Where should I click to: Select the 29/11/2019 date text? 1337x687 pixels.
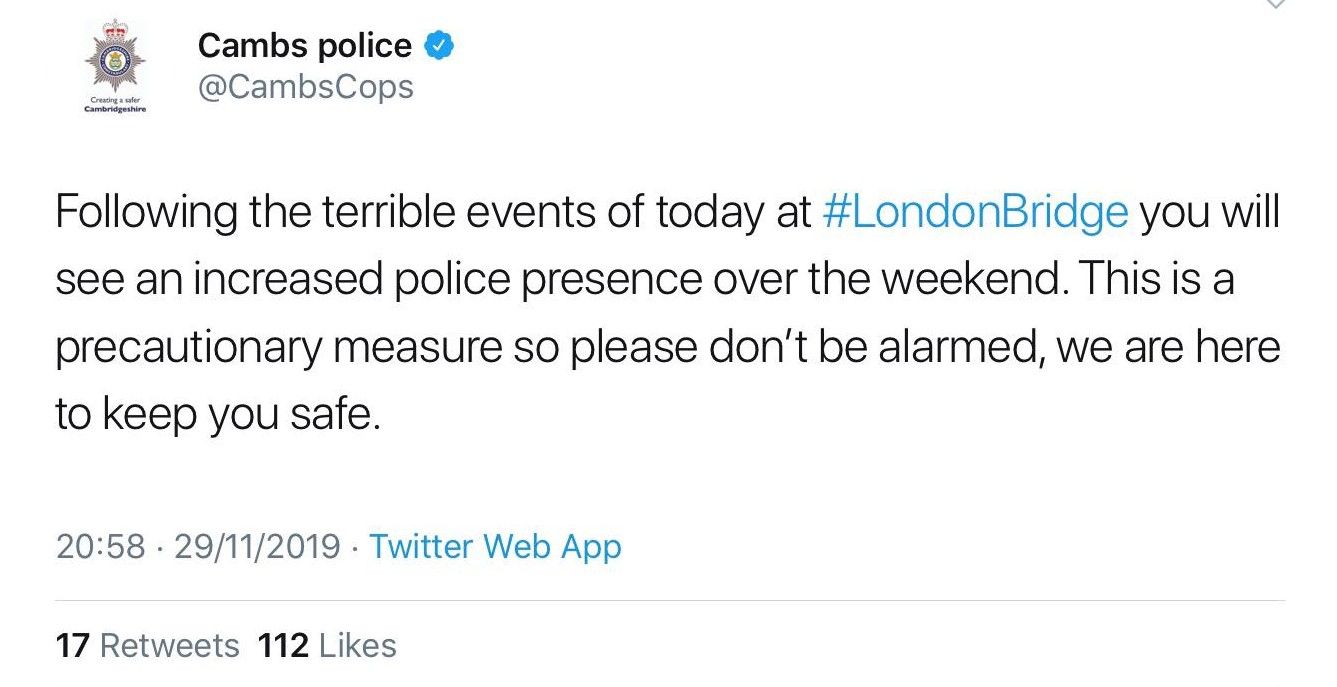pos(258,546)
